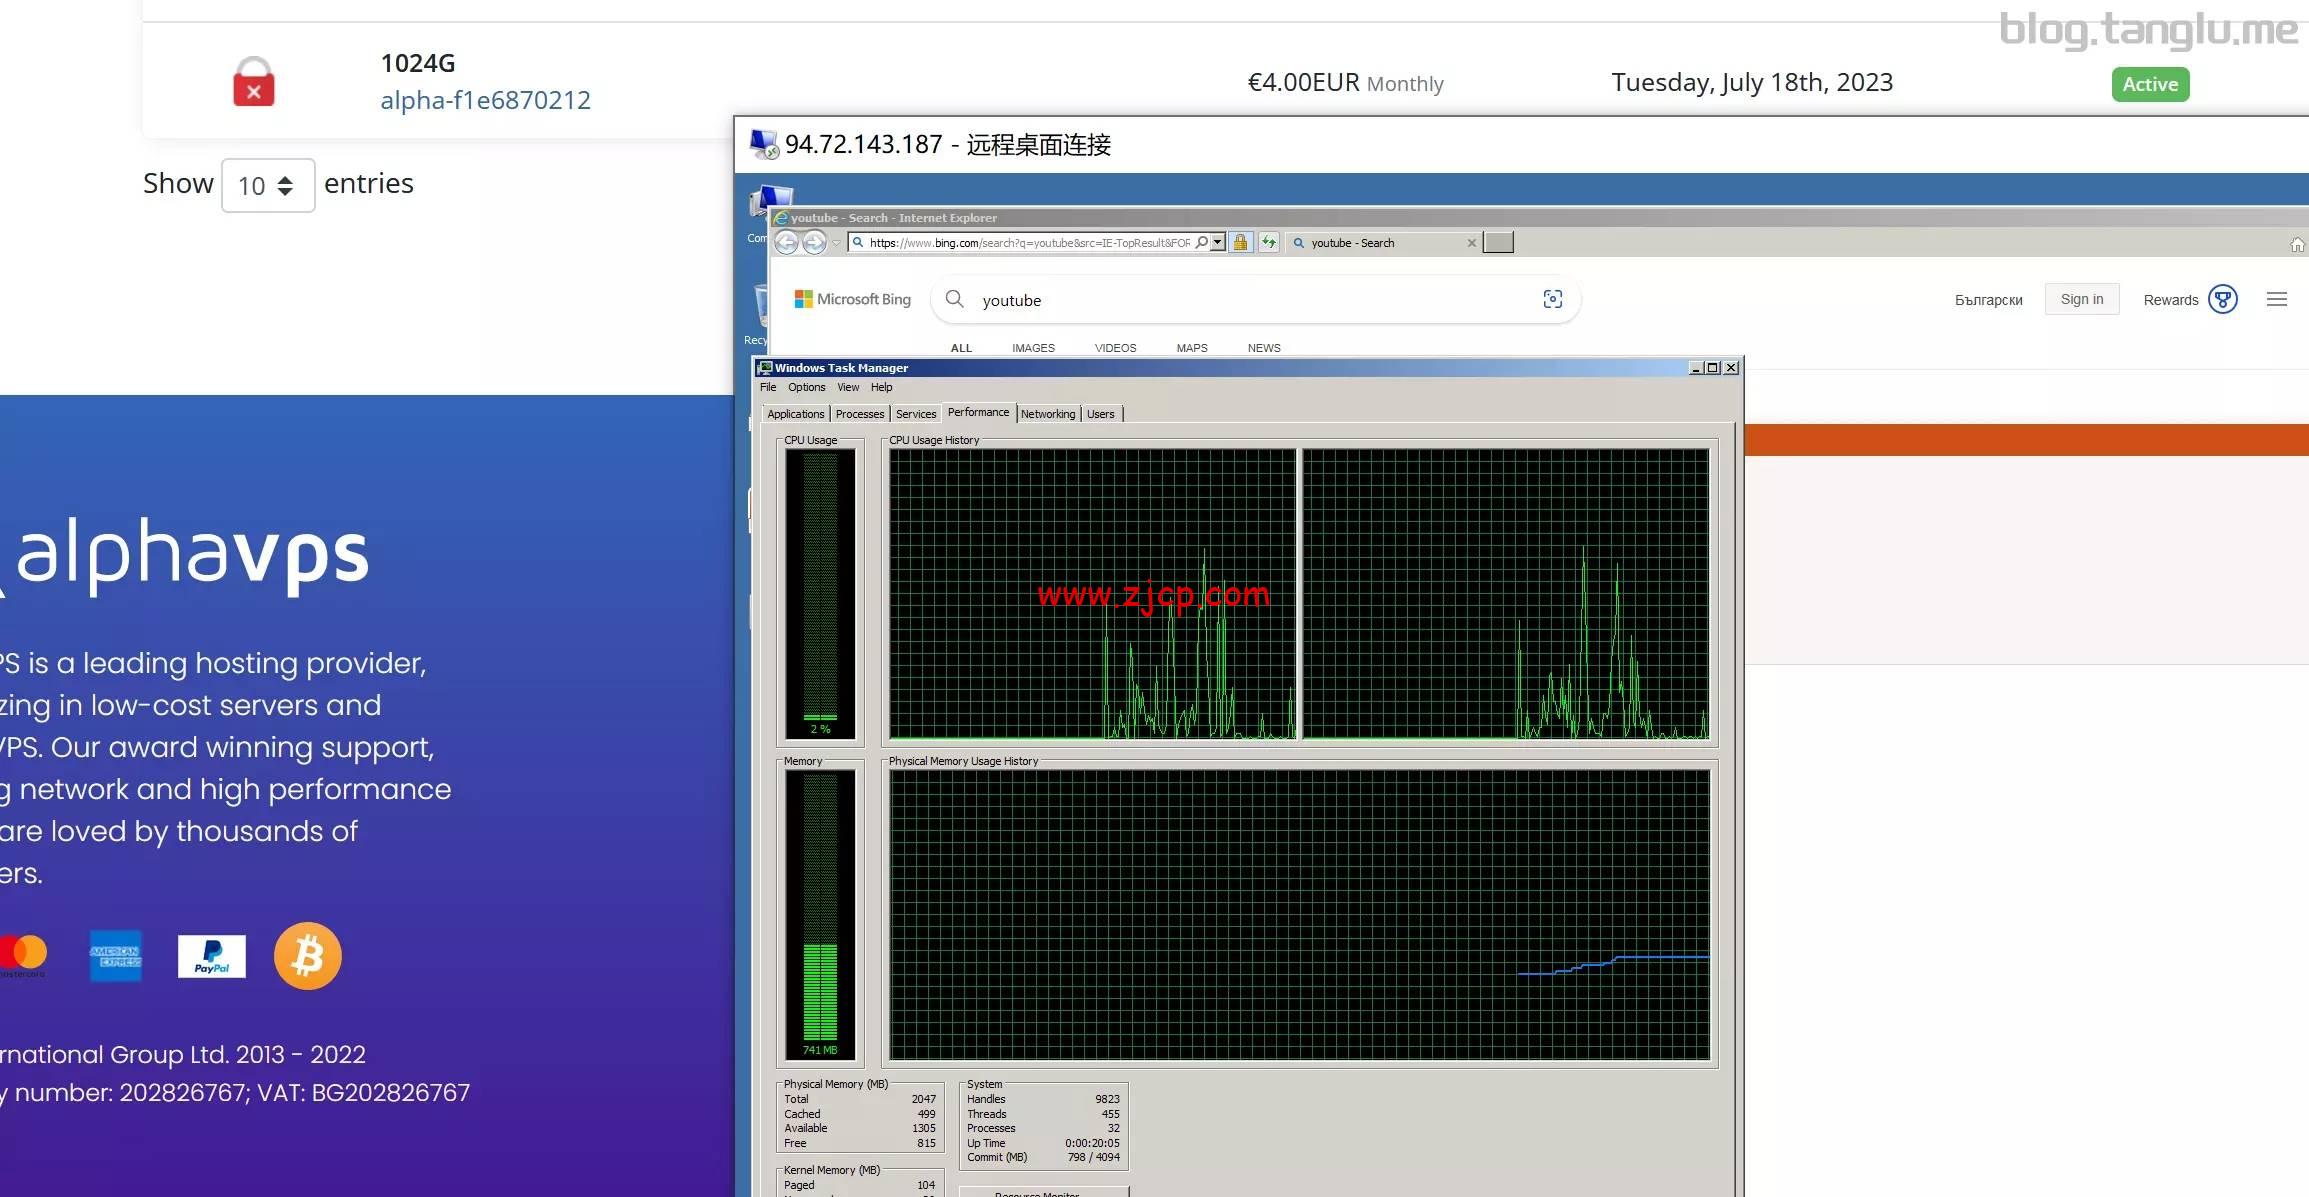Click the address bar search magnifier icon
The height and width of the screenshot is (1197, 2309).
[1202, 242]
